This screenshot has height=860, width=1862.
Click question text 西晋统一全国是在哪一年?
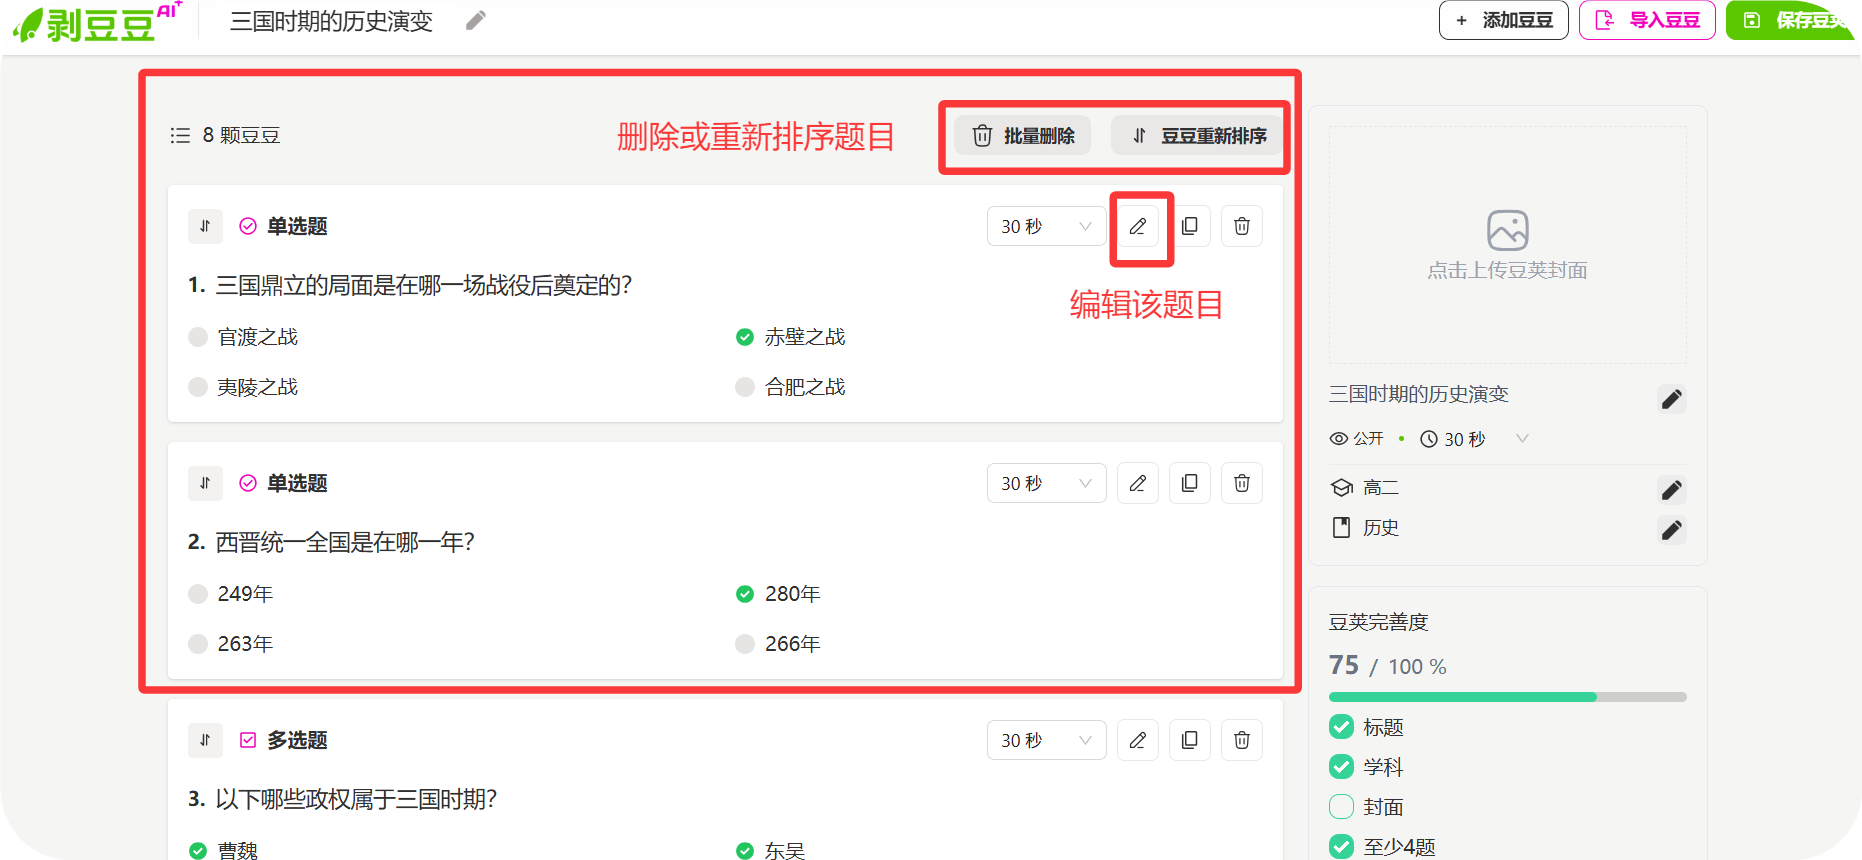tap(345, 543)
